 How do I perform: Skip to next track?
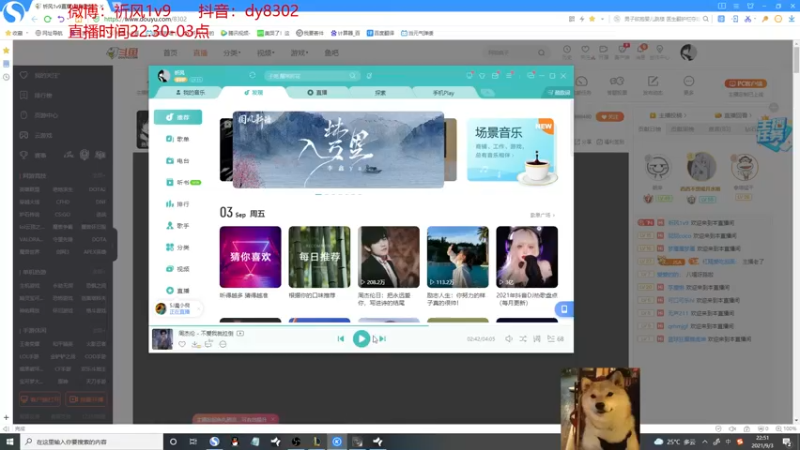tap(383, 339)
